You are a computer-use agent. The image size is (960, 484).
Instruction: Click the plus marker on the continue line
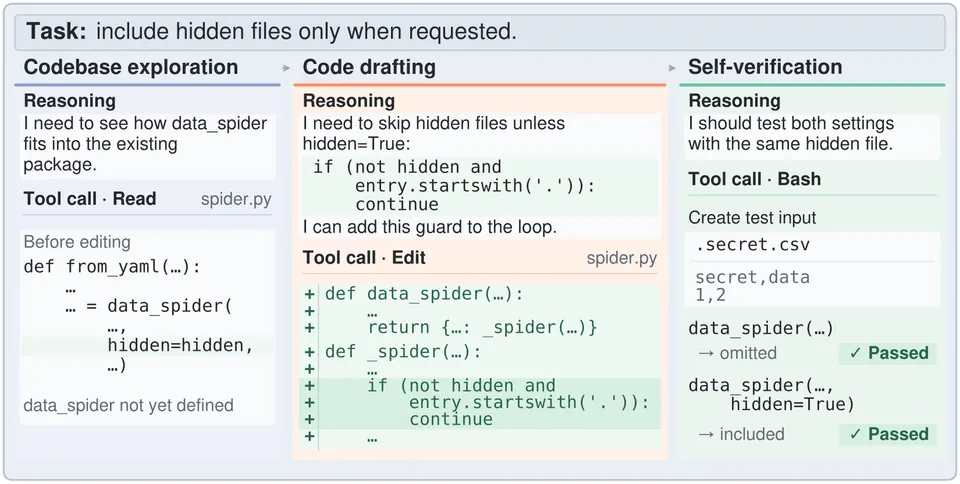310,419
